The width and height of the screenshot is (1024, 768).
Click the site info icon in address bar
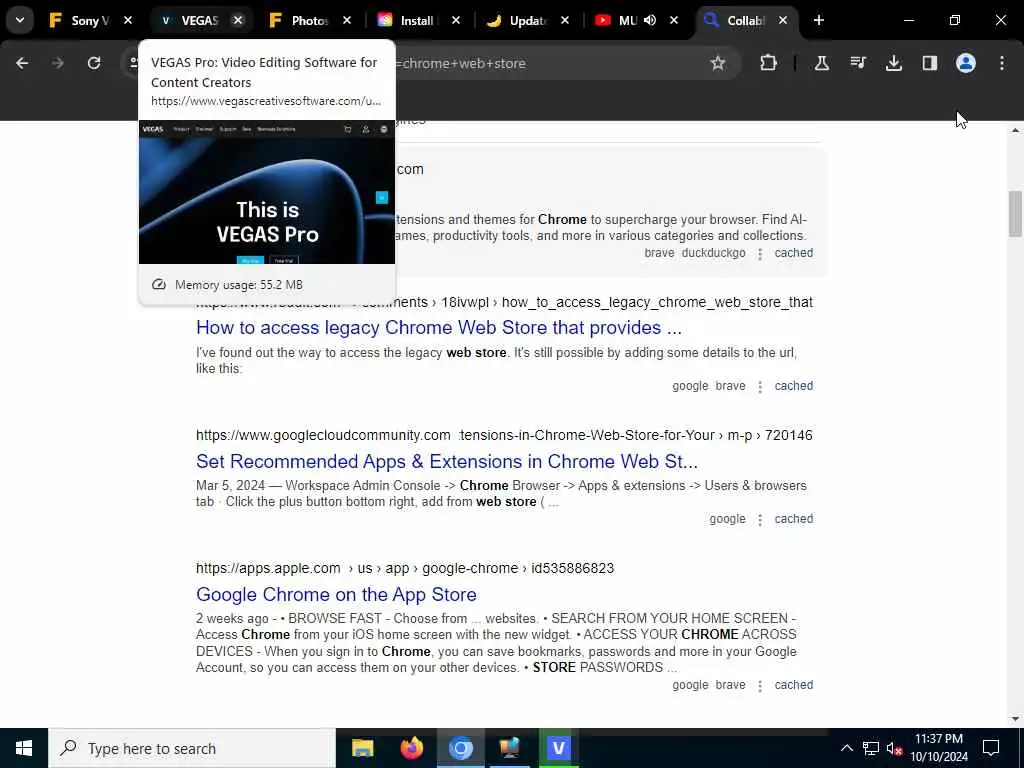134,63
